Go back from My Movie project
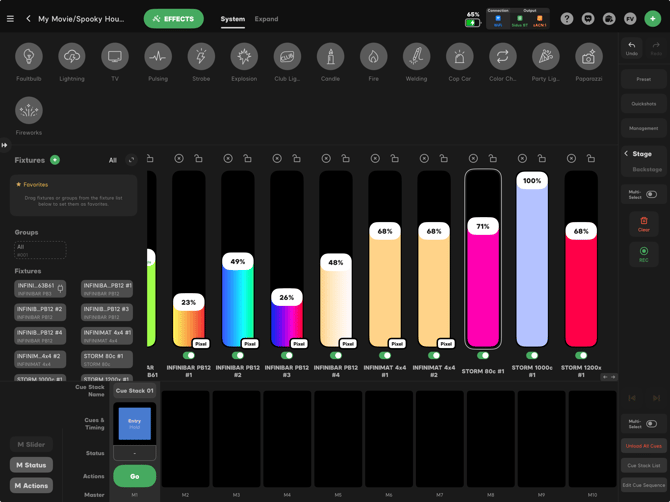Viewport: 670px width, 502px height. pyautogui.click(x=28, y=19)
